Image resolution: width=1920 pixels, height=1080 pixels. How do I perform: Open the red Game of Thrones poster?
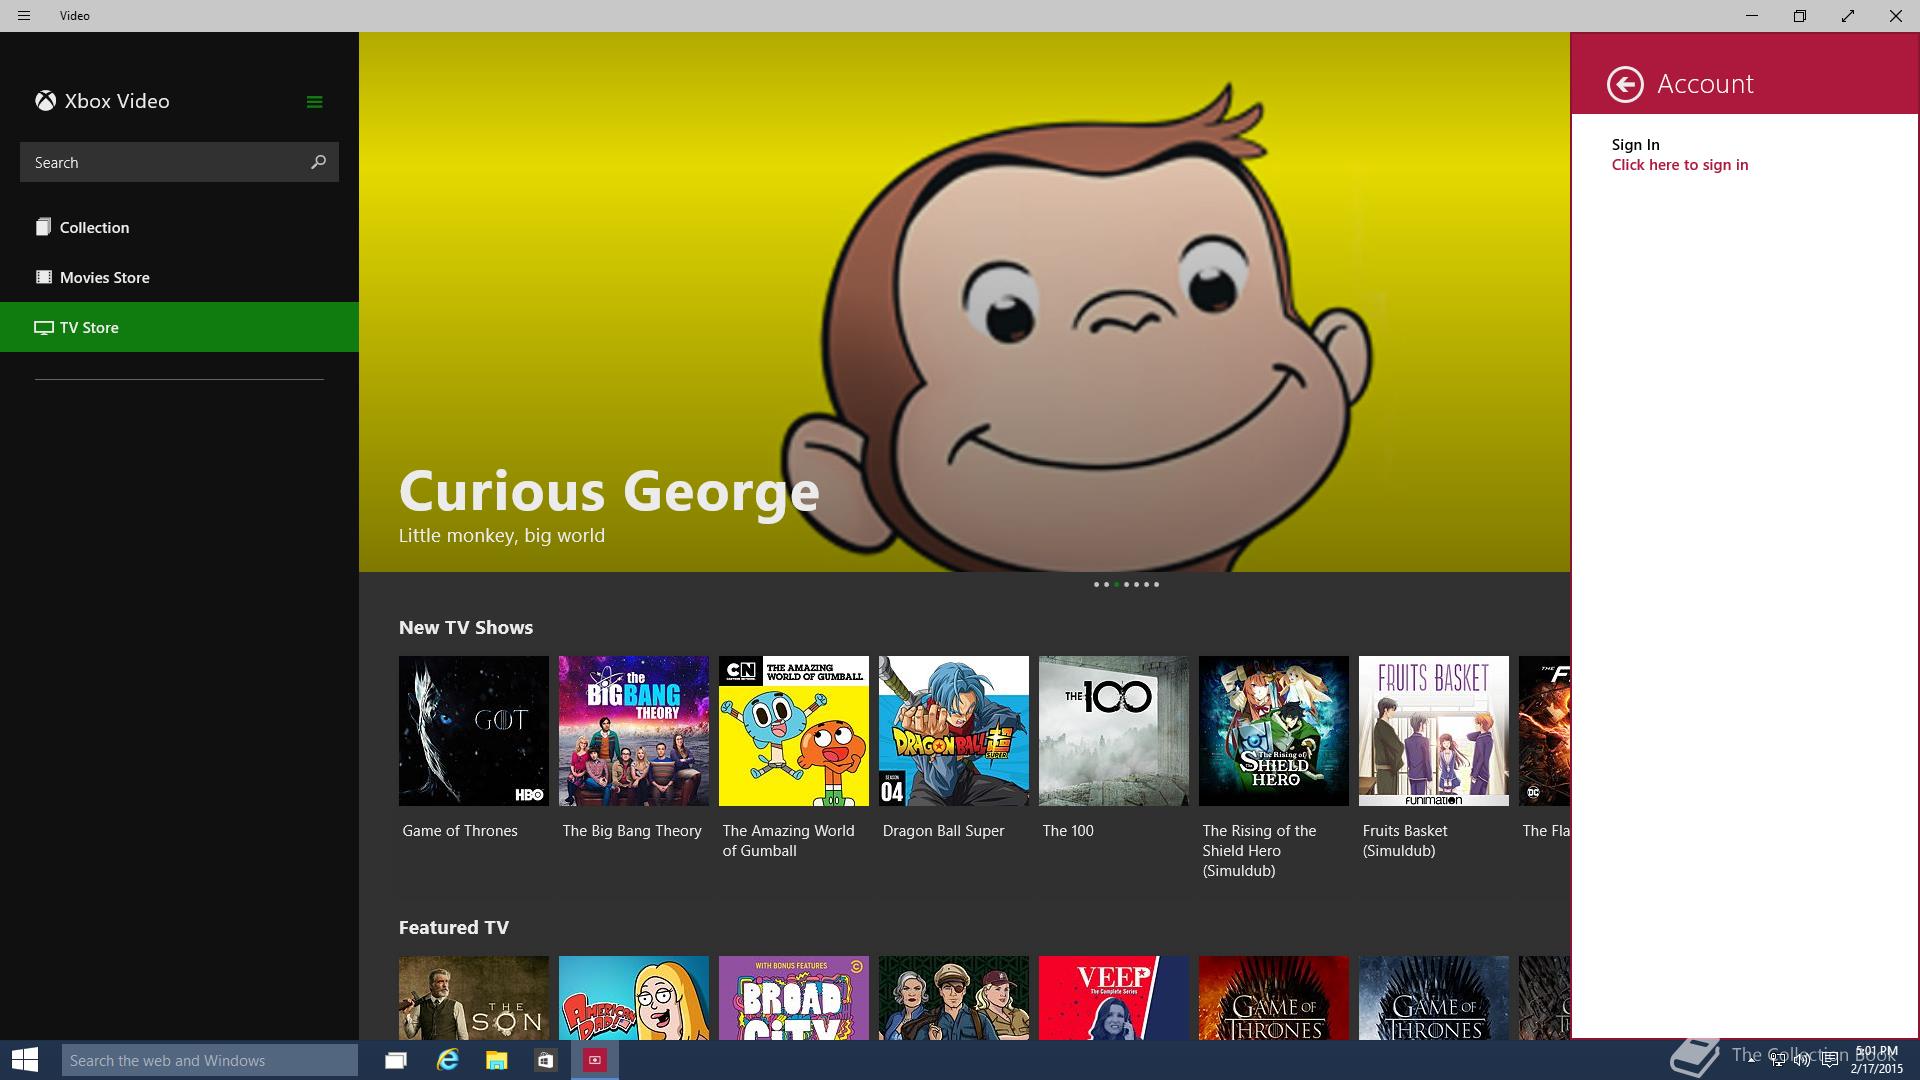coord(1274,997)
